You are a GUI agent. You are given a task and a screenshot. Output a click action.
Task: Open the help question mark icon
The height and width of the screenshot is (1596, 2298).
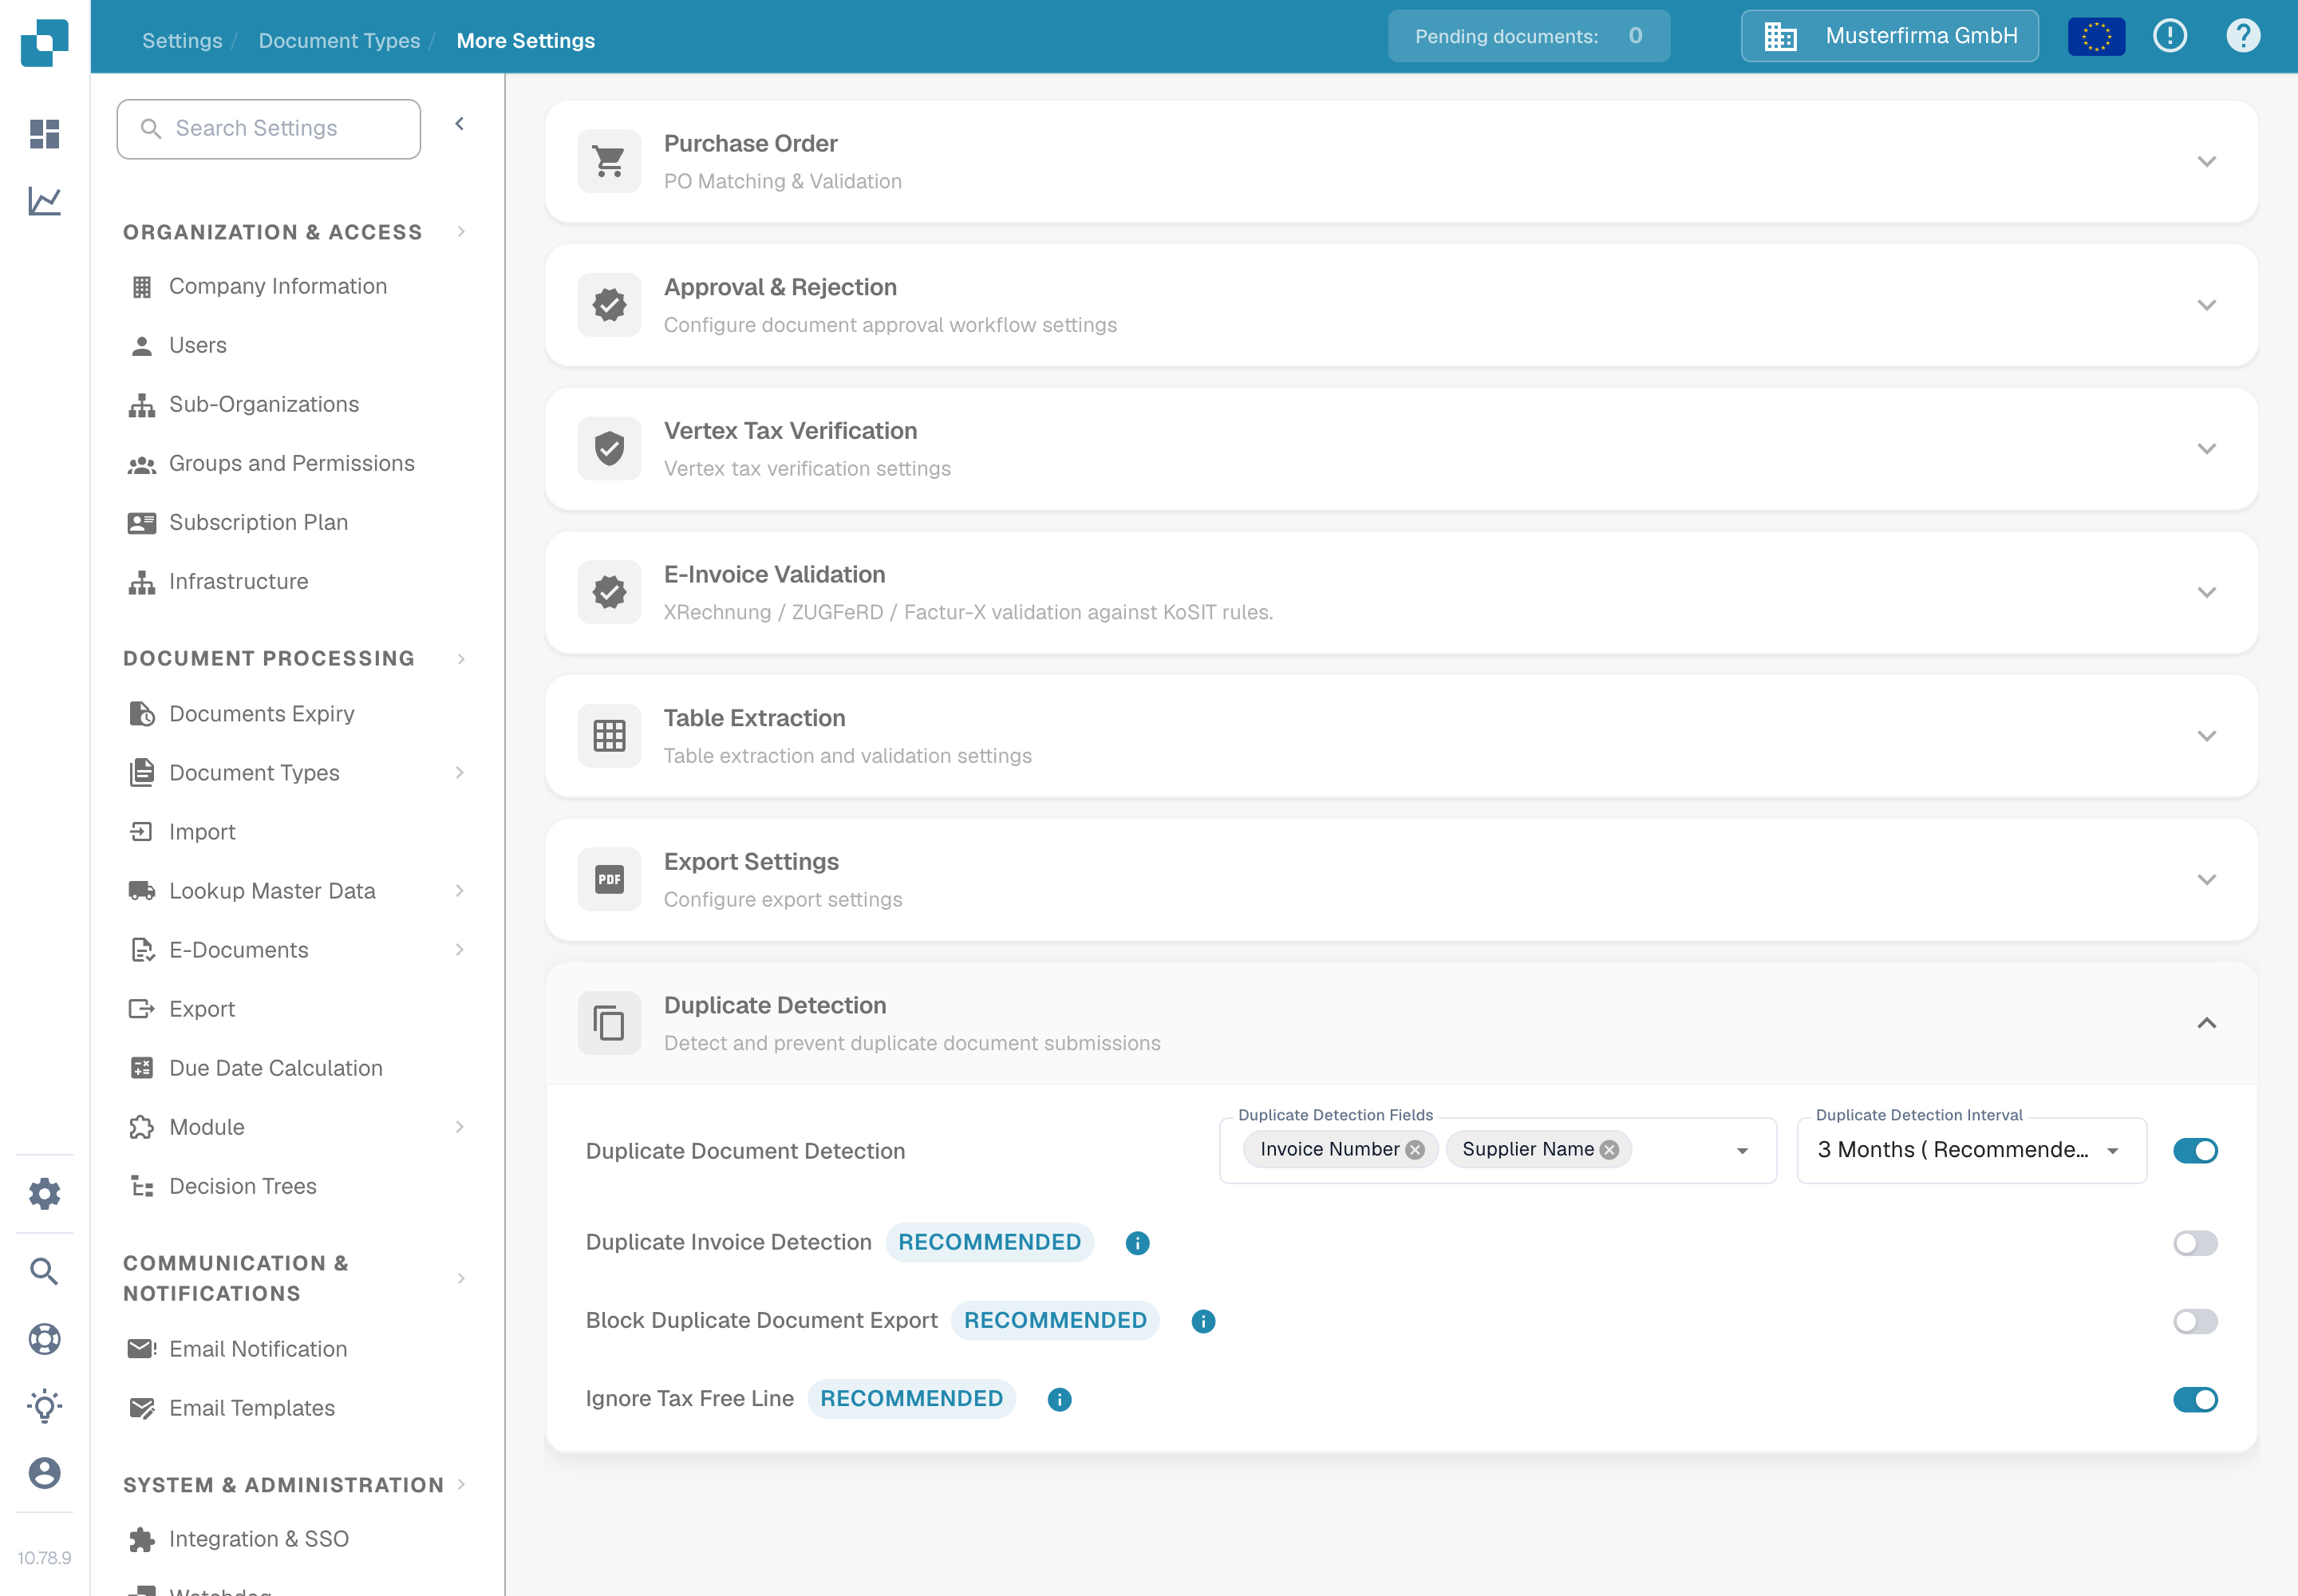[2243, 36]
